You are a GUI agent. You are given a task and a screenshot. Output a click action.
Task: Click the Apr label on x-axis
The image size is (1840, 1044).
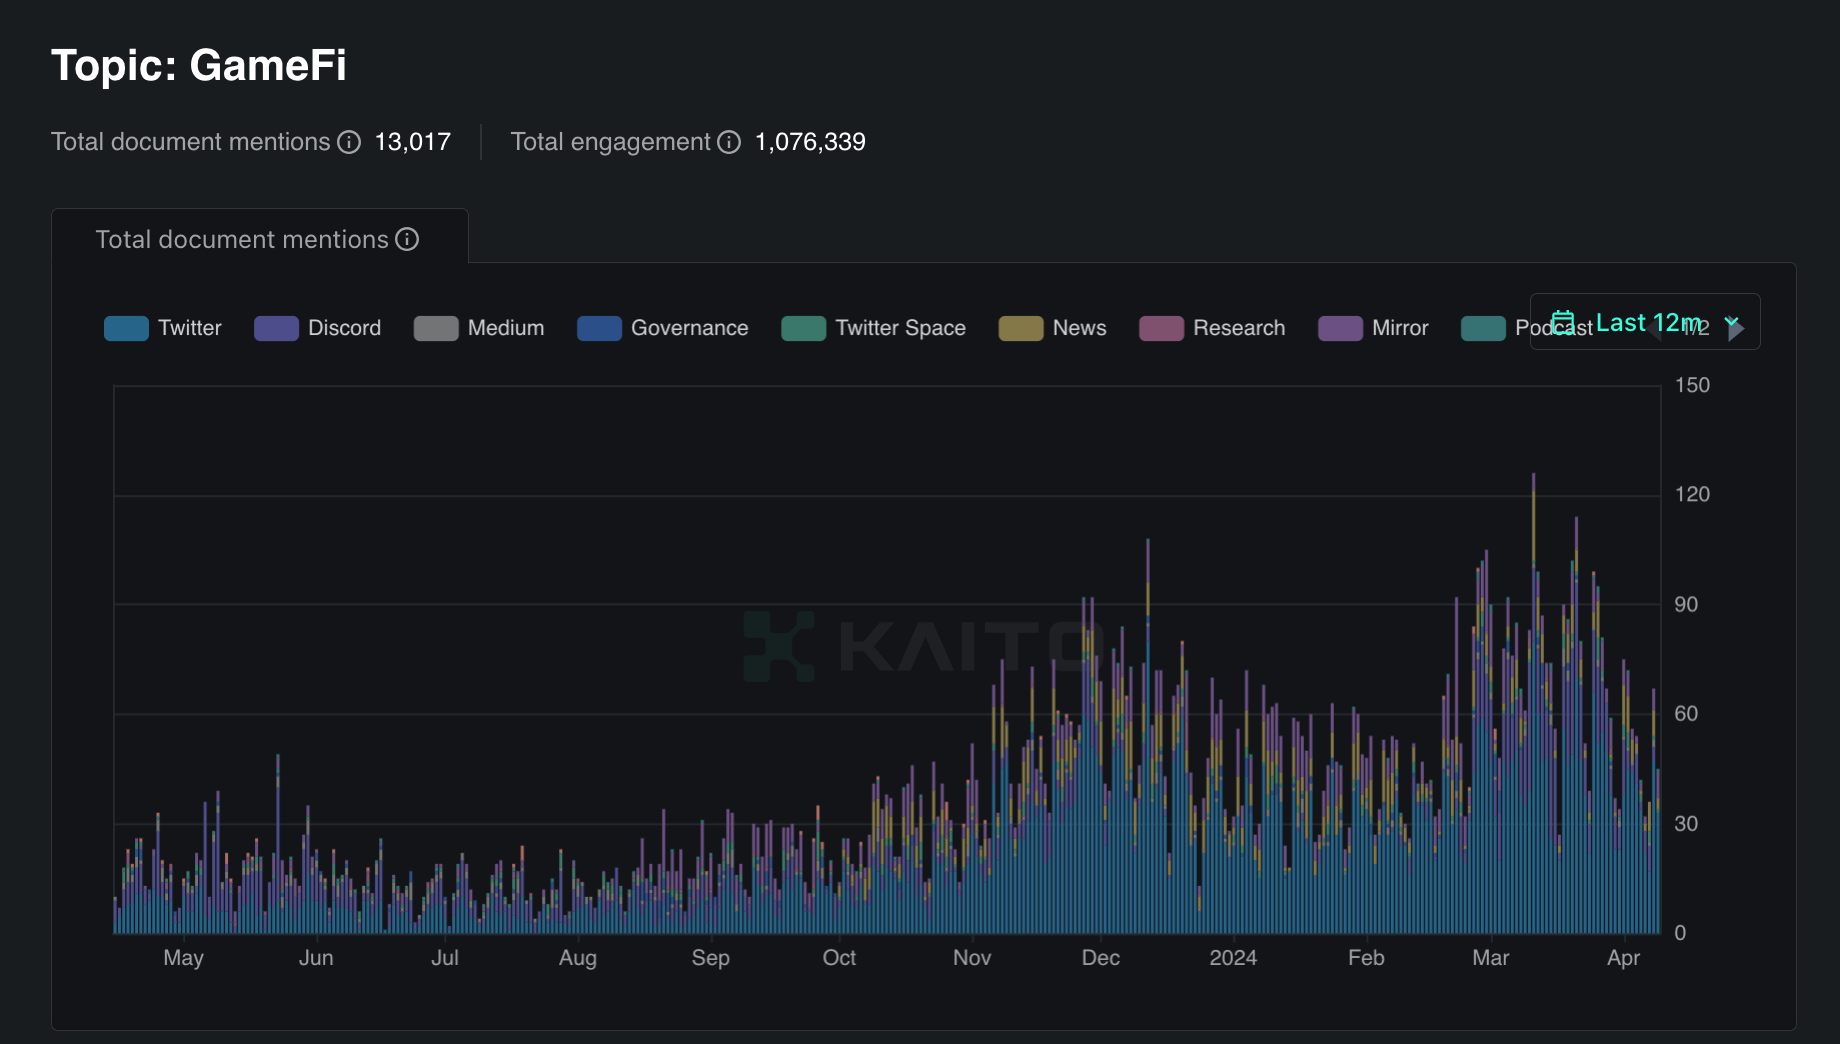click(1624, 958)
